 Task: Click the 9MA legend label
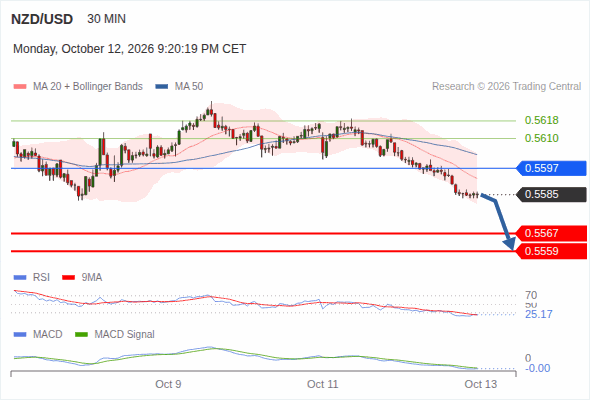tap(92, 278)
